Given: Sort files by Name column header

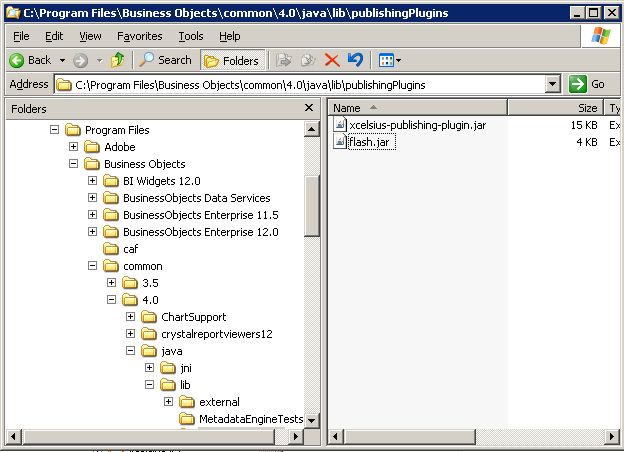Looking at the screenshot, I should pyautogui.click(x=417, y=108).
